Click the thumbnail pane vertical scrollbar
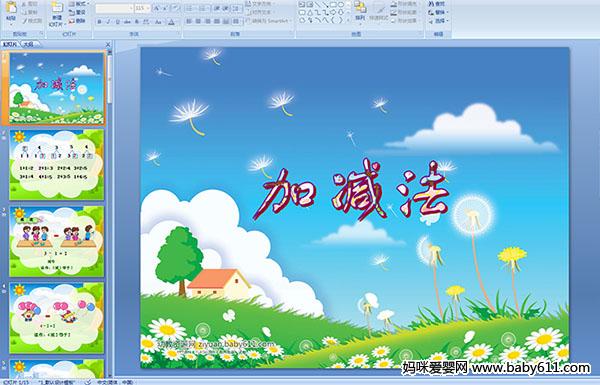 coord(110,214)
